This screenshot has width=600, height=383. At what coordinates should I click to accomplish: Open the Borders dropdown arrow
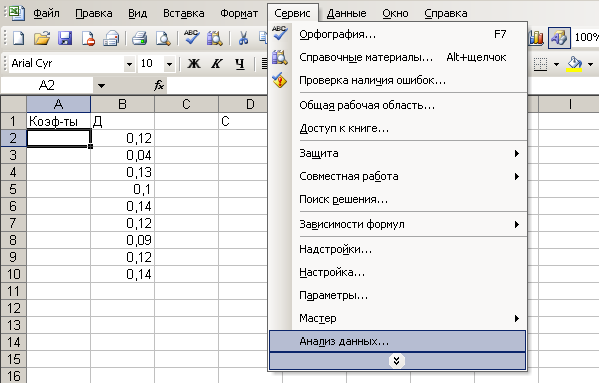pyautogui.click(x=556, y=64)
